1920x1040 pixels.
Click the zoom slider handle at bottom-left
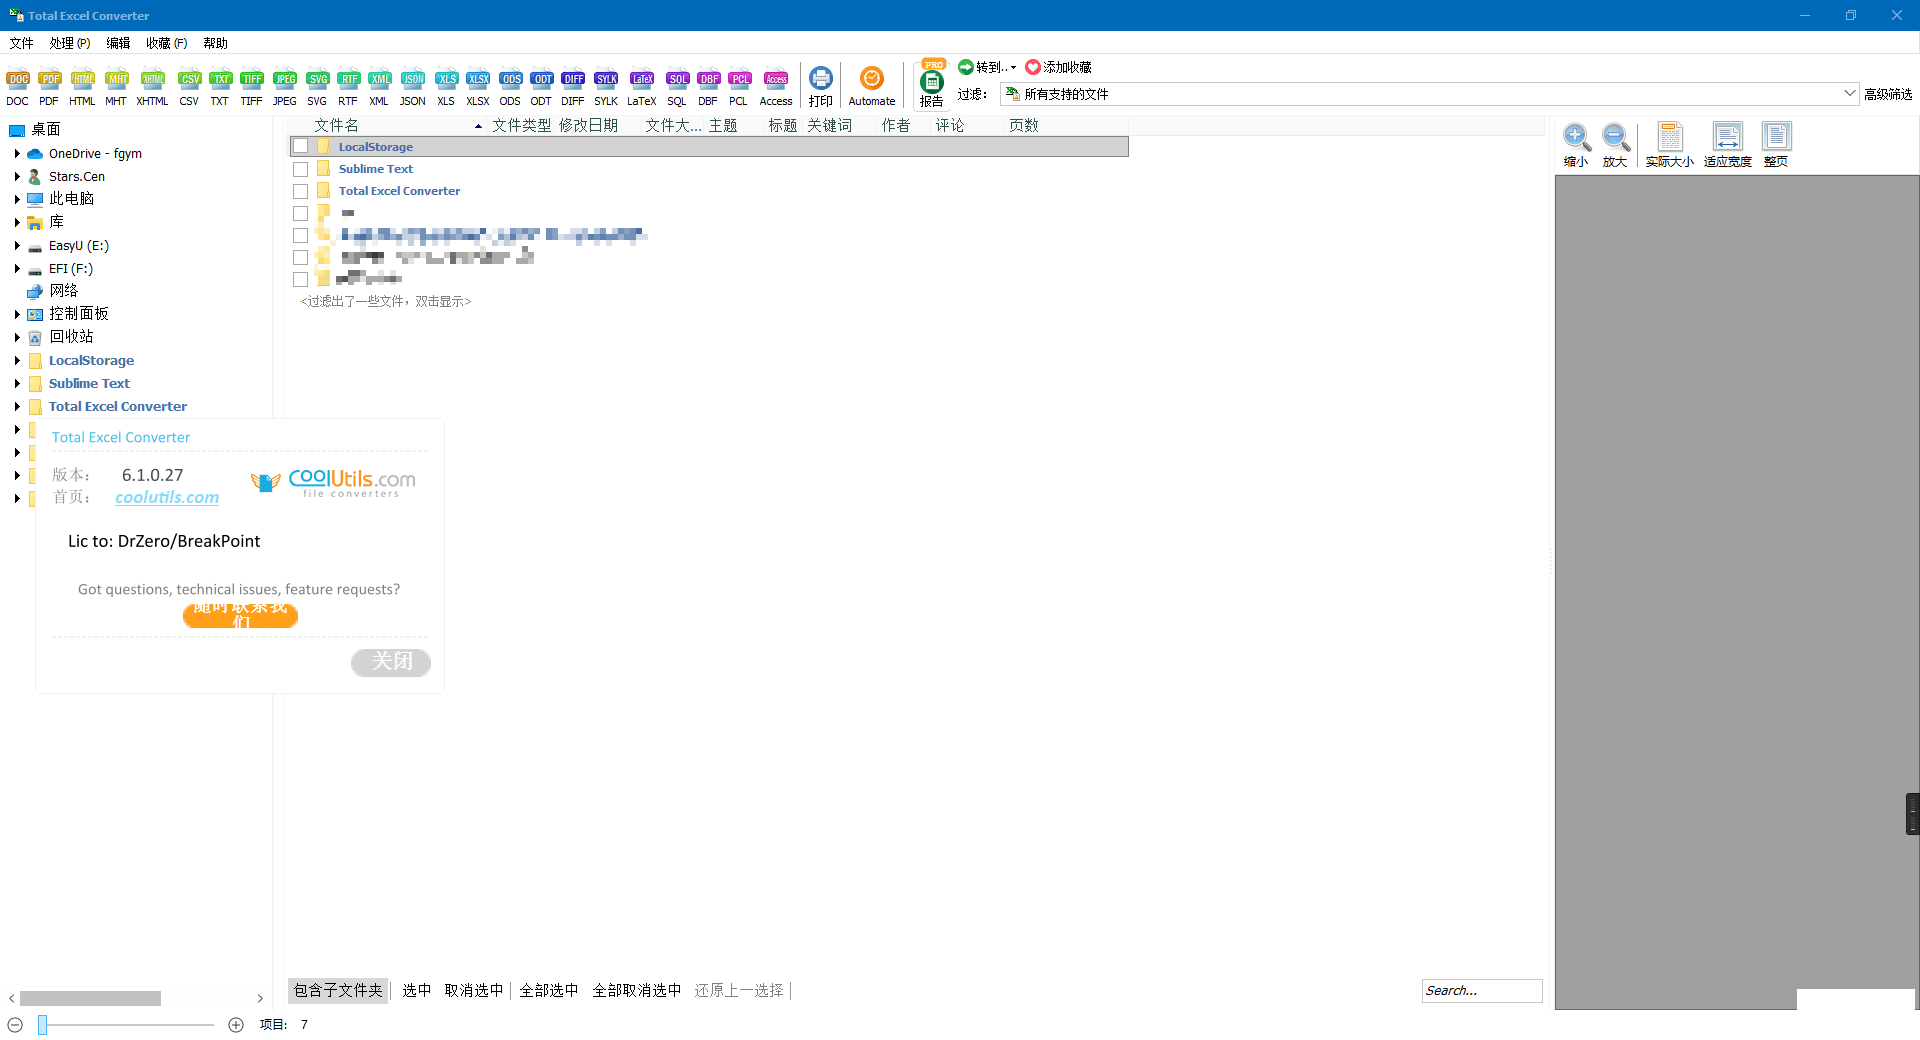coord(43,1024)
